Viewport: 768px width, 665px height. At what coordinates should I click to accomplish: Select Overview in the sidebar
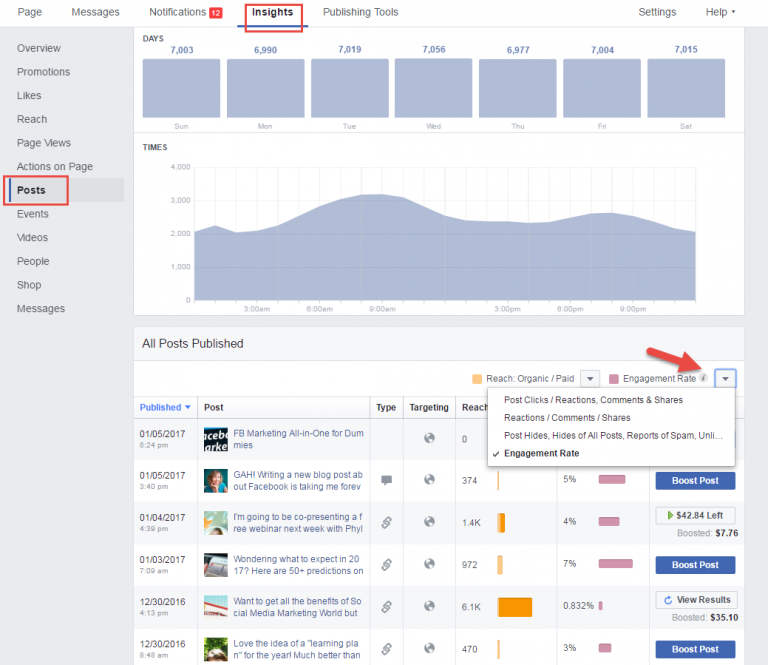tap(39, 48)
